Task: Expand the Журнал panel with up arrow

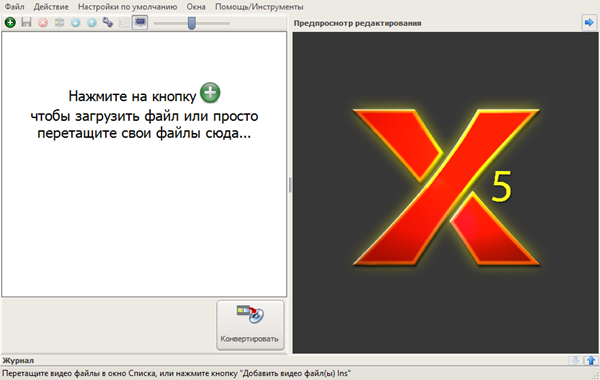Action: tap(591, 360)
